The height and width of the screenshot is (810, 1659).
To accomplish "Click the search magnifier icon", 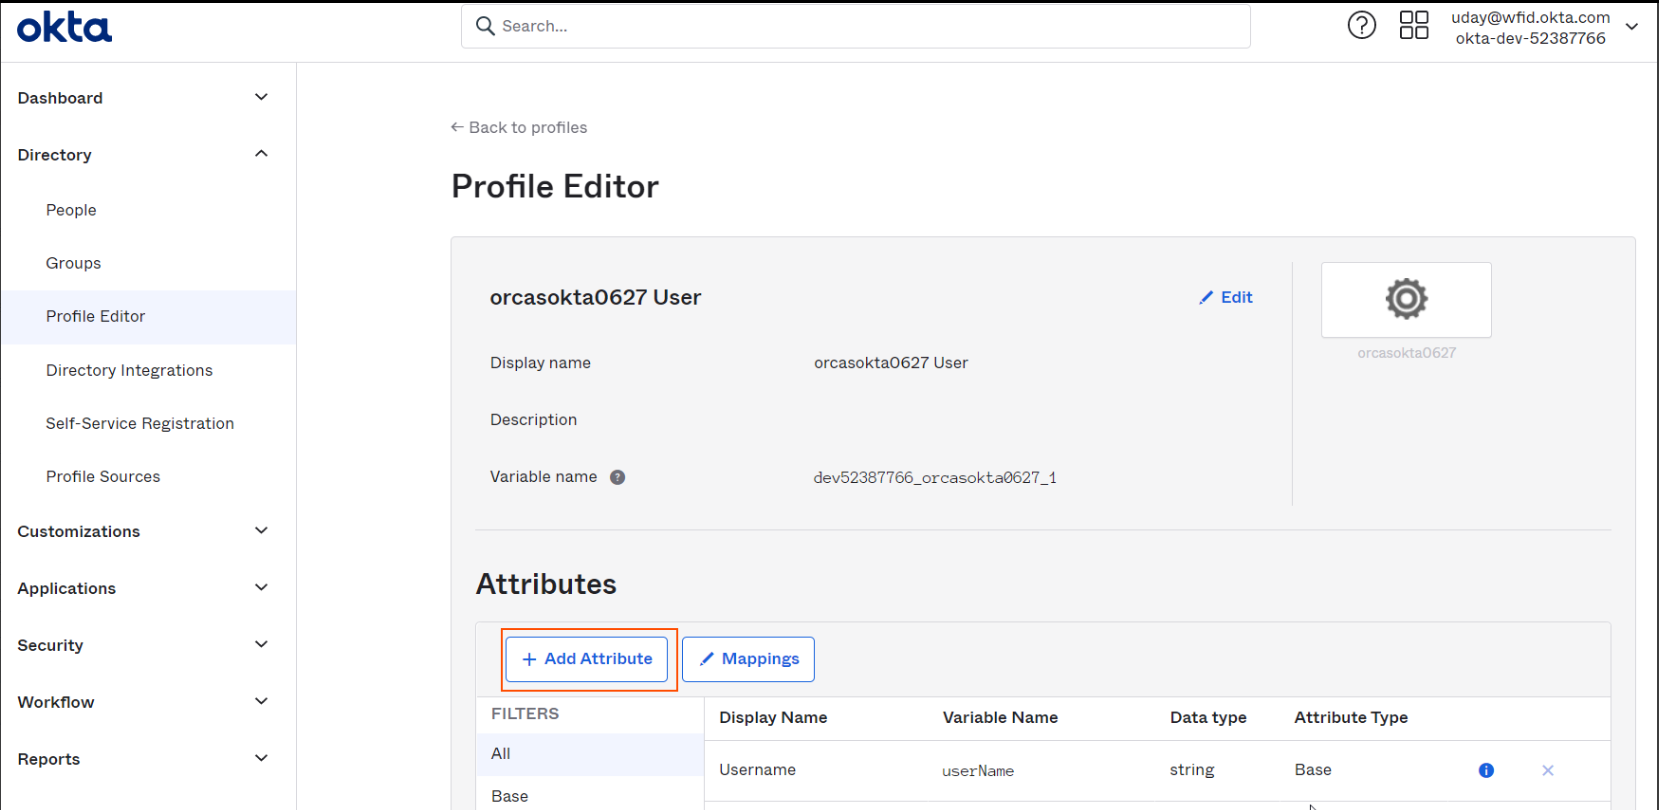I will [x=485, y=26].
